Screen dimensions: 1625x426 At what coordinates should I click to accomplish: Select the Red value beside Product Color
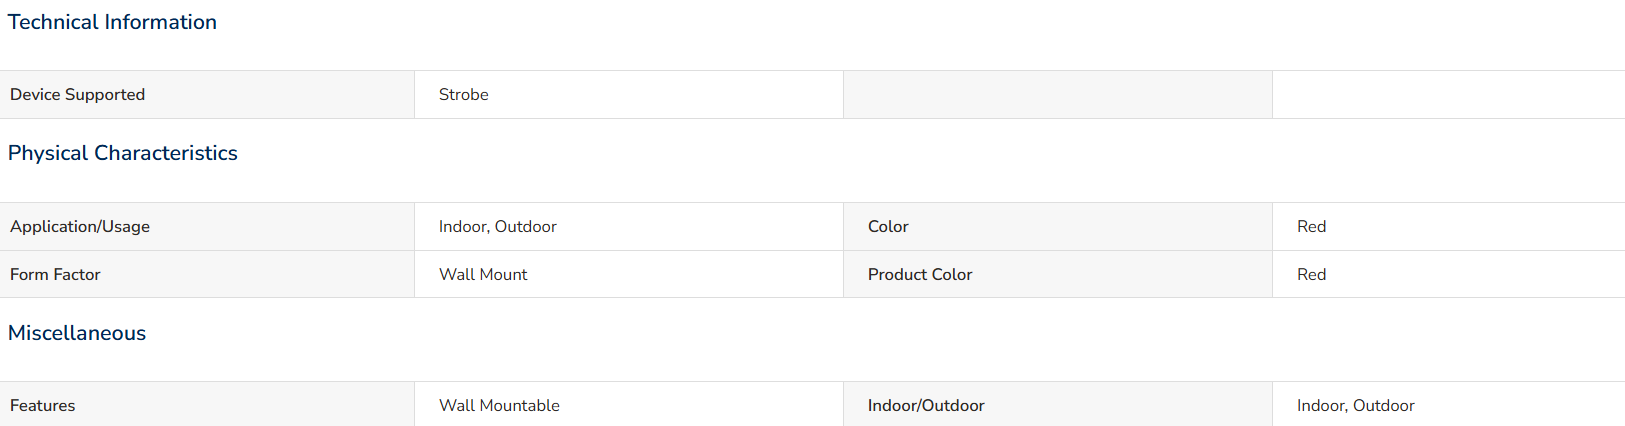(x=1312, y=275)
